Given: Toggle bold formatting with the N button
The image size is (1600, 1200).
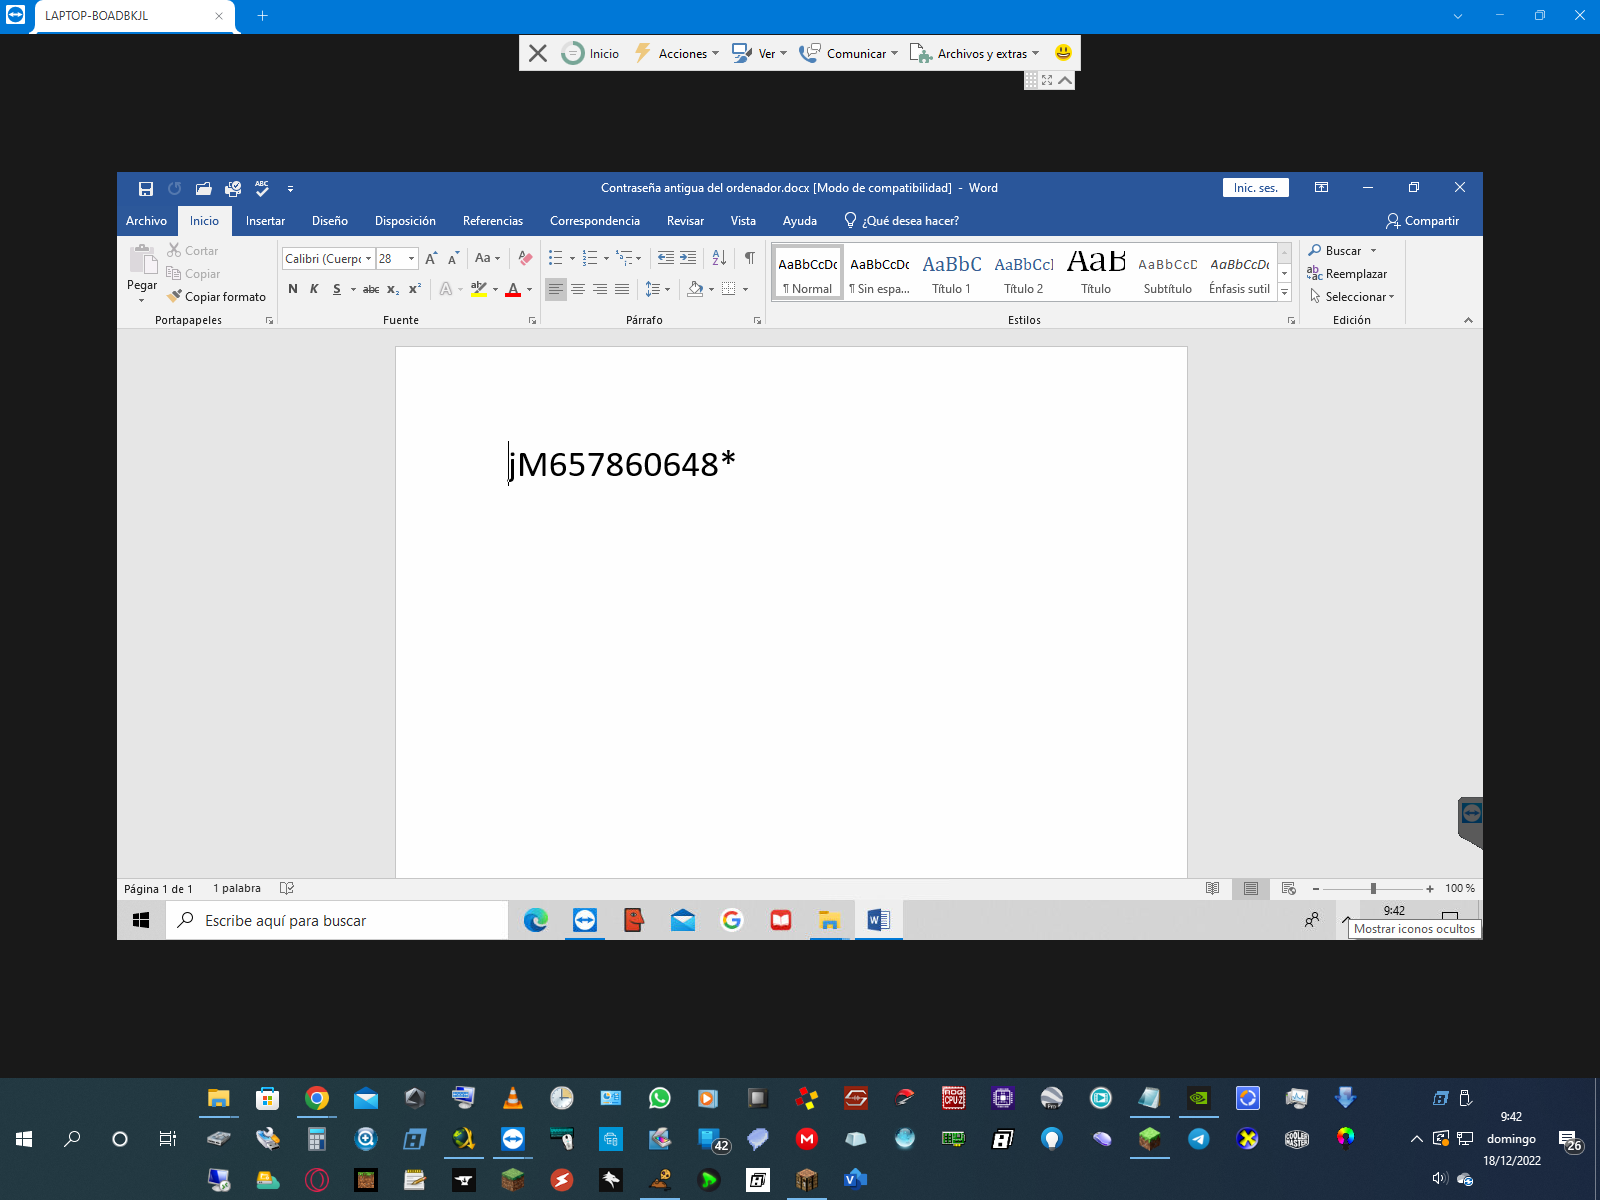Looking at the screenshot, I should (x=293, y=289).
